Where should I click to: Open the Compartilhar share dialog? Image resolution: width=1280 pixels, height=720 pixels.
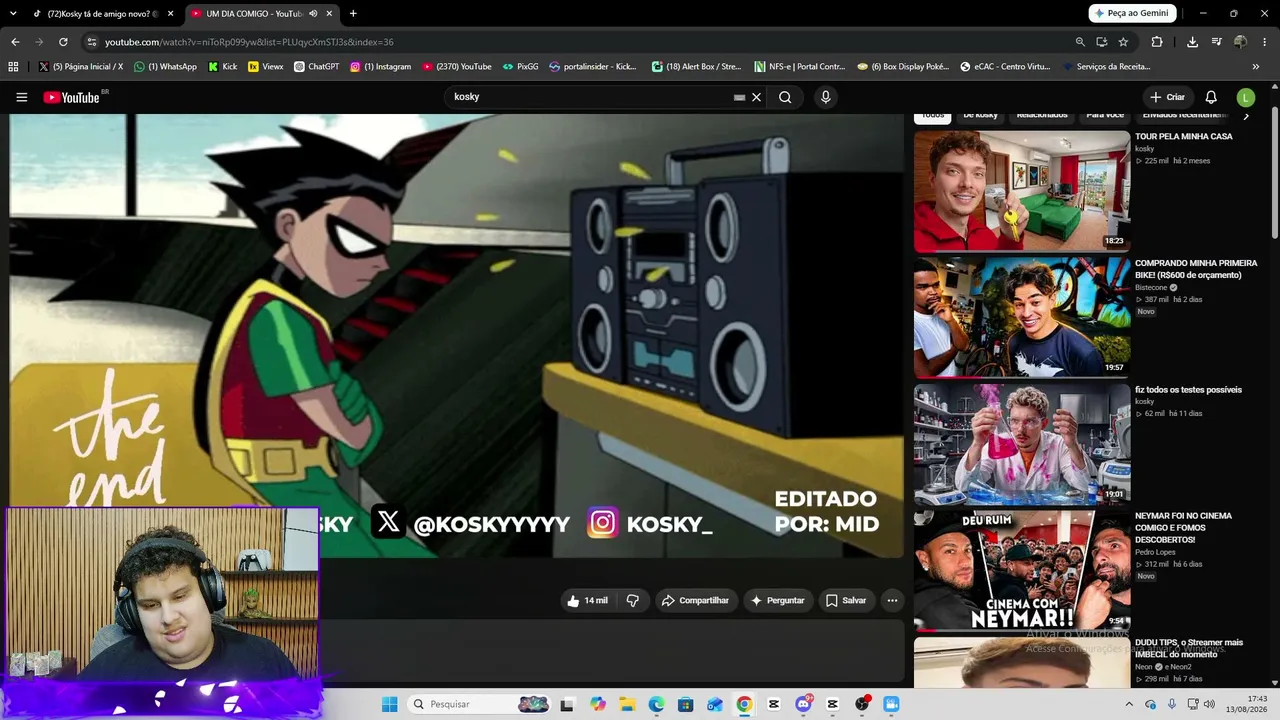[x=695, y=600]
